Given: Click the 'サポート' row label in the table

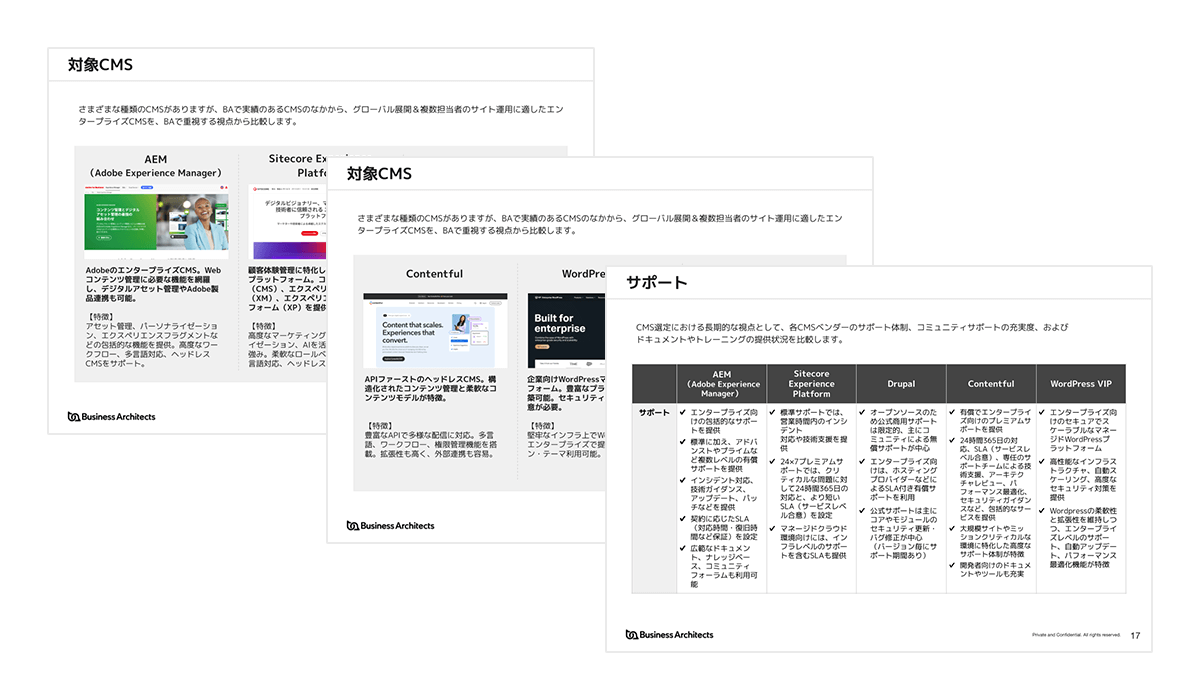Looking at the screenshot, I should (x=655, y=412).
